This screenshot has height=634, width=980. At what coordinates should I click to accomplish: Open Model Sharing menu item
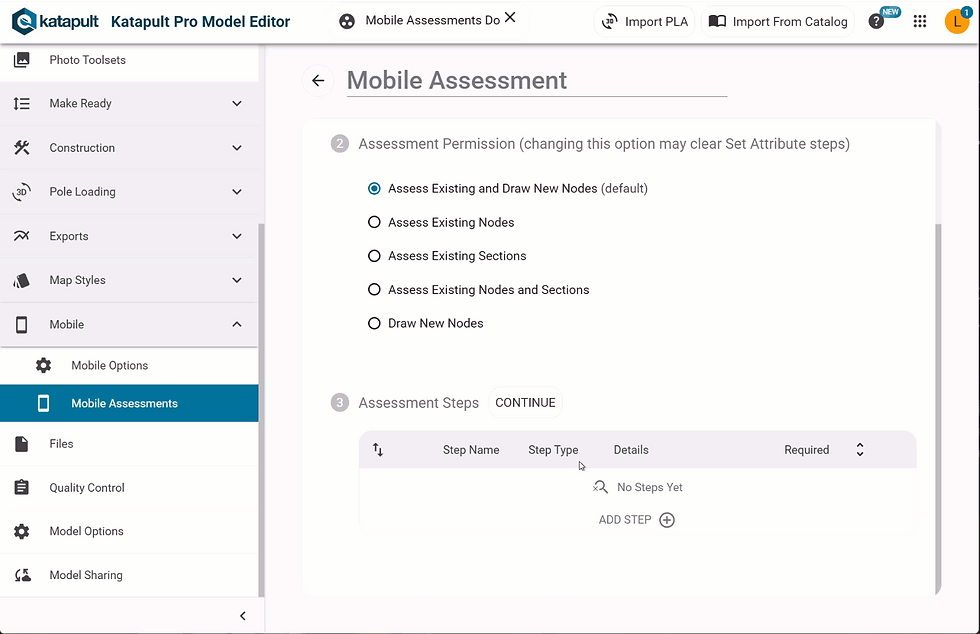pyautogui.click(x=129, y=575)
